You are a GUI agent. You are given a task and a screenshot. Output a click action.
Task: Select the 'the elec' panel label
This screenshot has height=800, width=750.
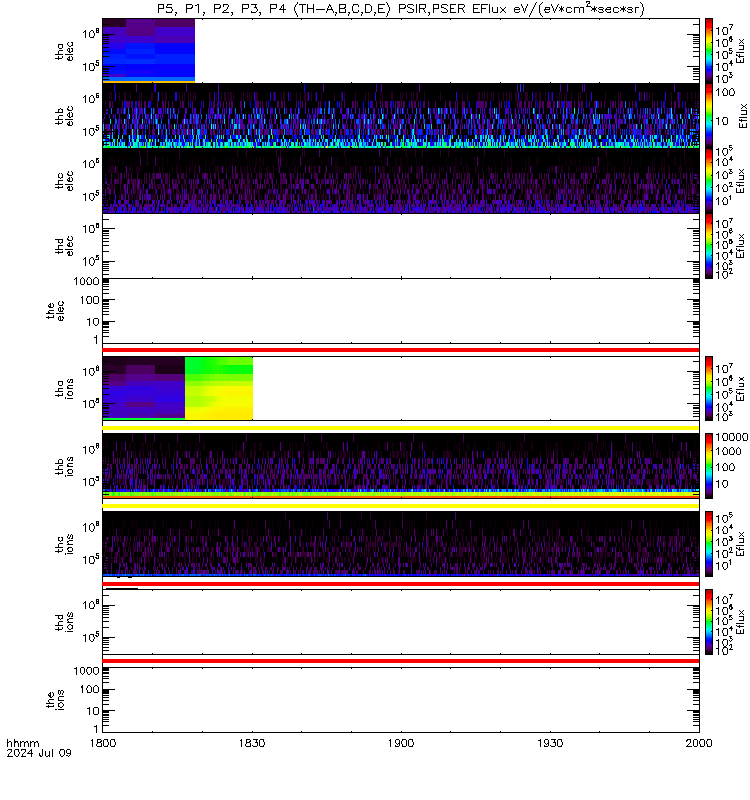click(x=55, y=311)
